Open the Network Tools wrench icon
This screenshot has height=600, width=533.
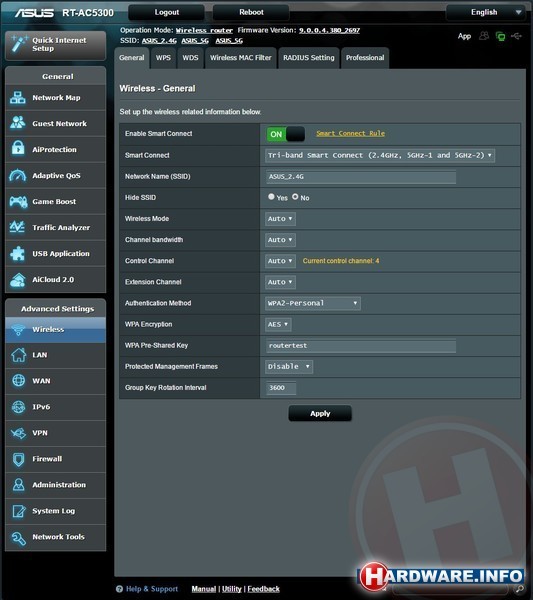[x=18, y=538]
